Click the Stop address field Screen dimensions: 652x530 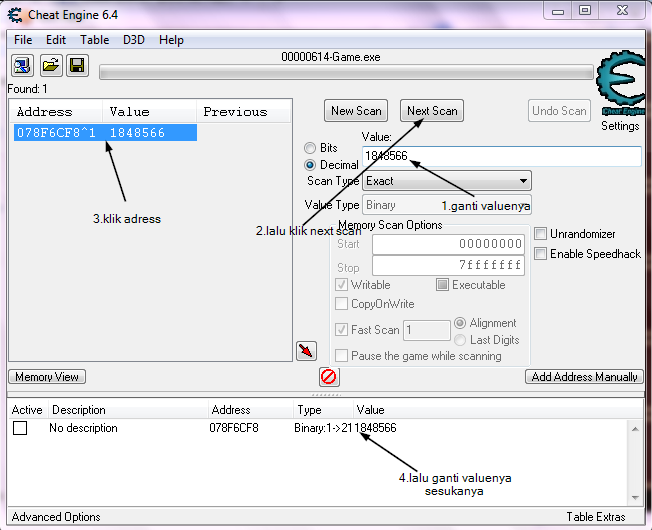448,265
